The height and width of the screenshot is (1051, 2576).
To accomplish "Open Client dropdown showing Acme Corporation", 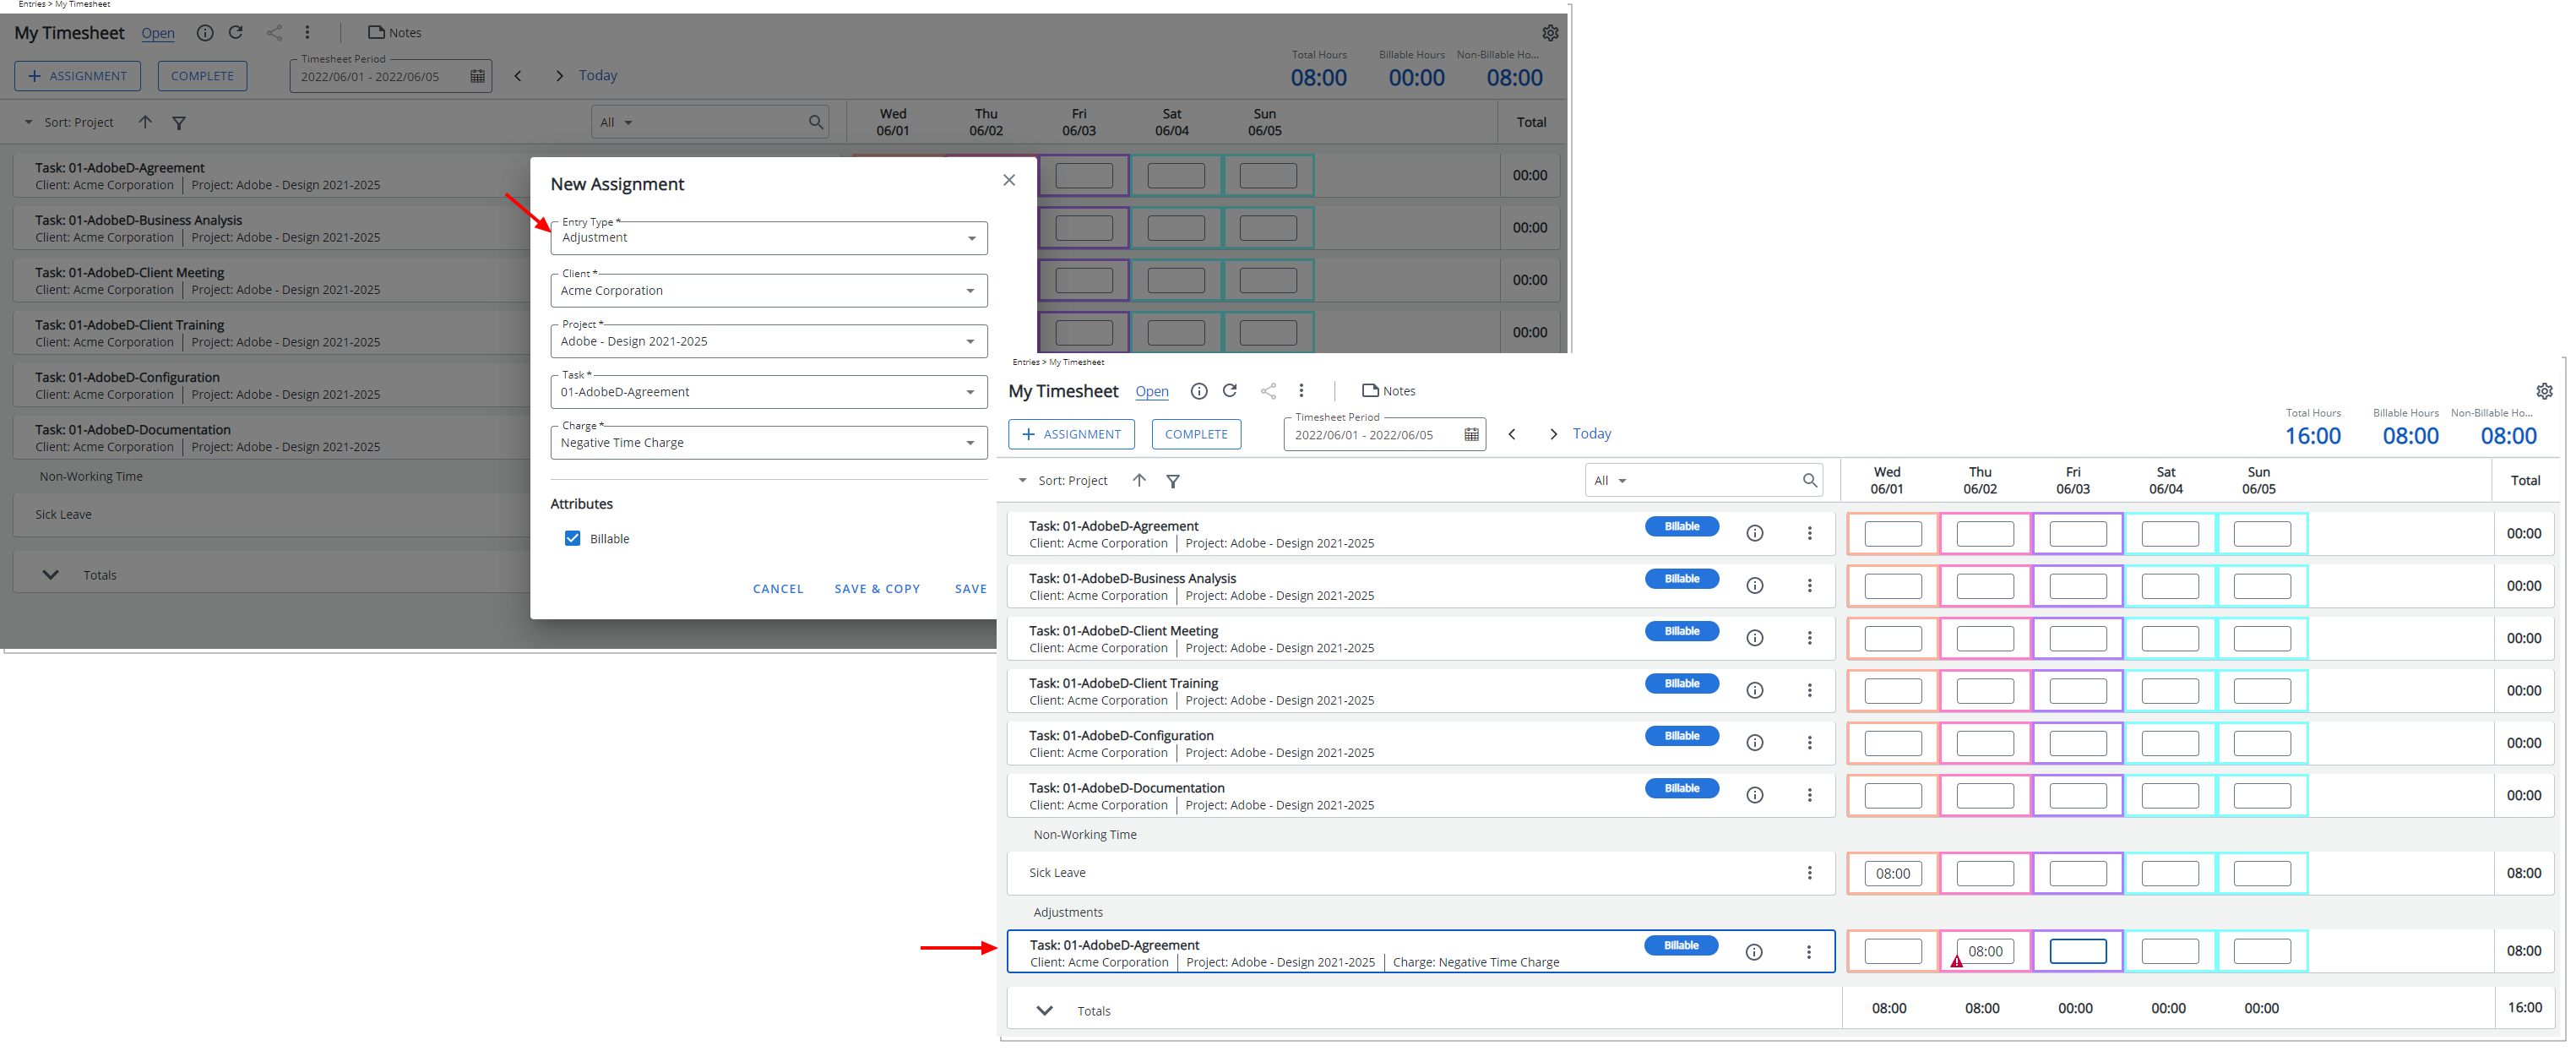I will (768, 290).
